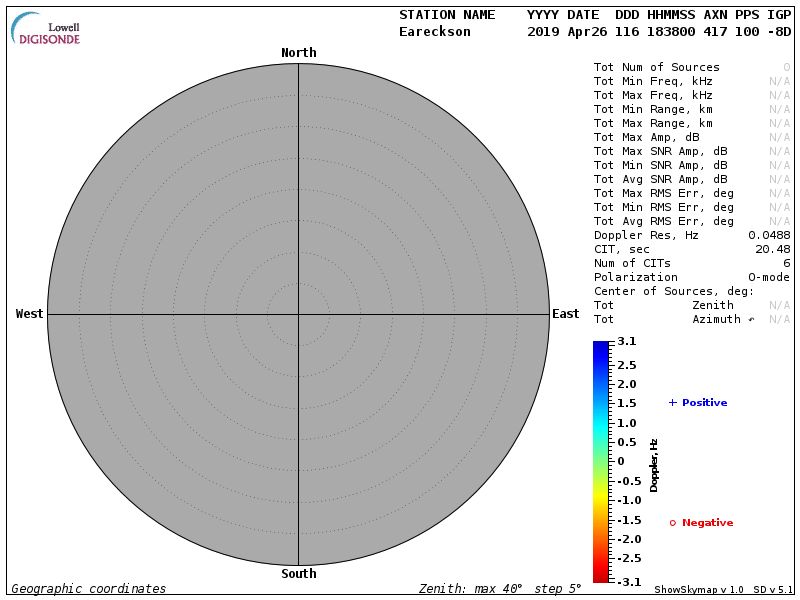Click the Geographic coordinates label
800x600 pixels.
[x=89, y=589]
